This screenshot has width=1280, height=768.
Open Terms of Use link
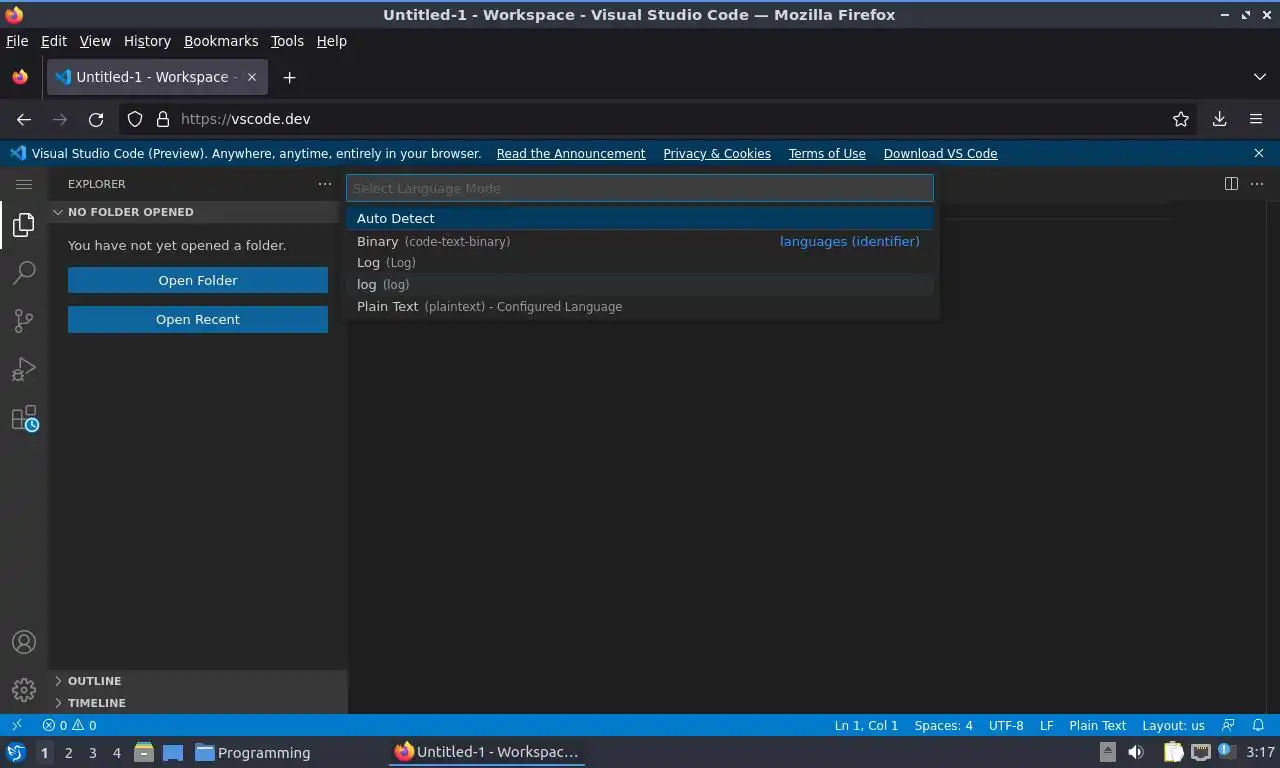[x=827, y=153]
